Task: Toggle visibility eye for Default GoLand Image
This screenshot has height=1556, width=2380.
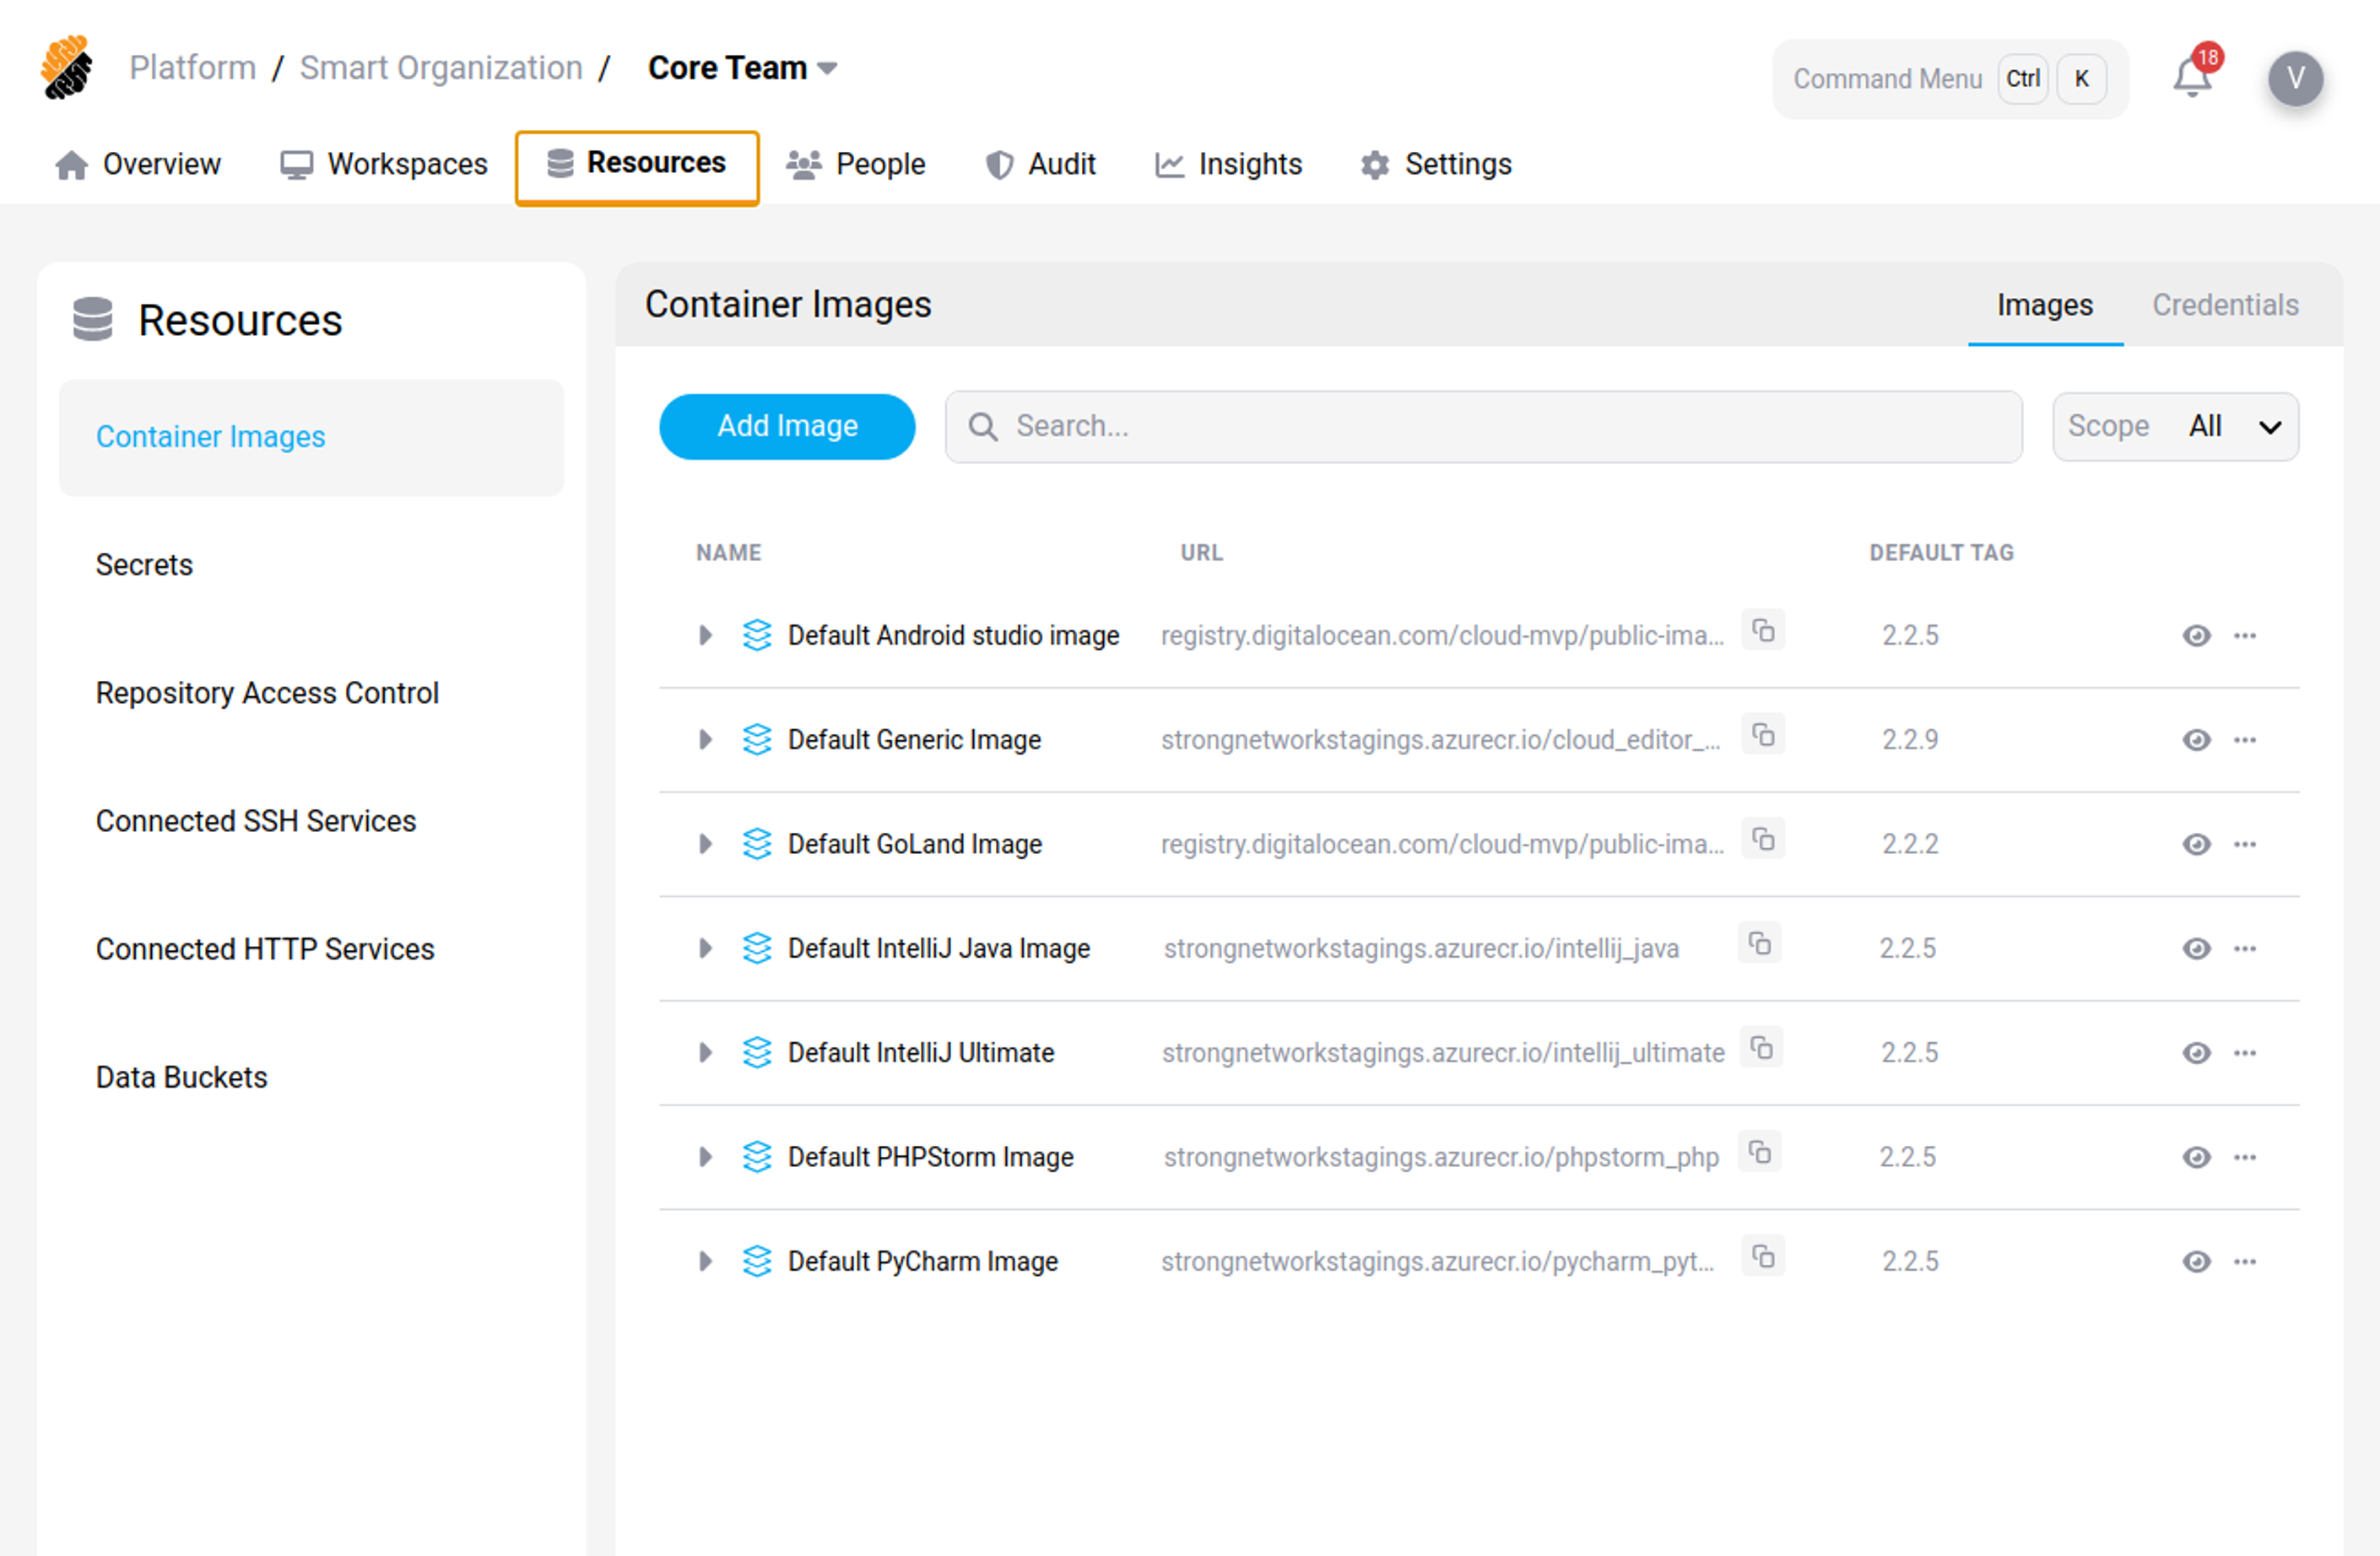Action: coord(2196,844)
